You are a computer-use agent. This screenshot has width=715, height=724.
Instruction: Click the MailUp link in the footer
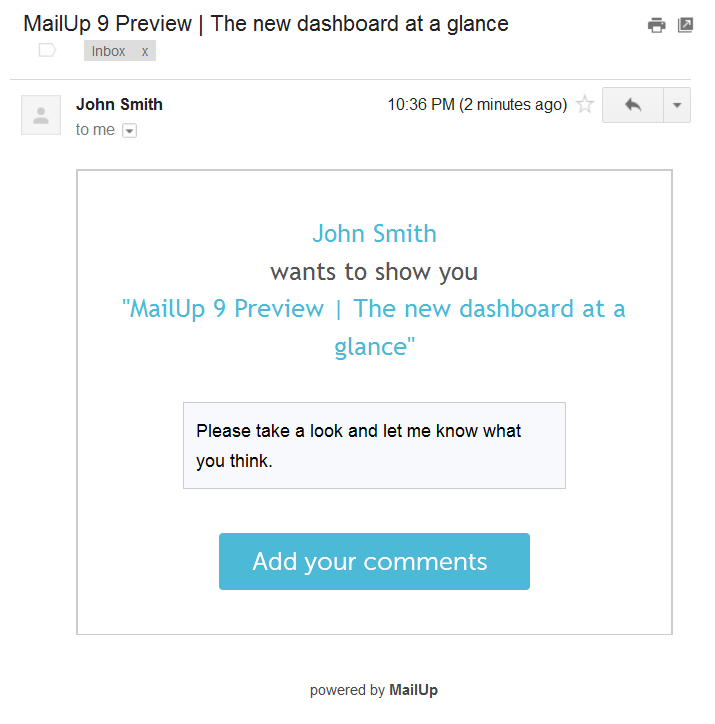[x=413, y=690]
